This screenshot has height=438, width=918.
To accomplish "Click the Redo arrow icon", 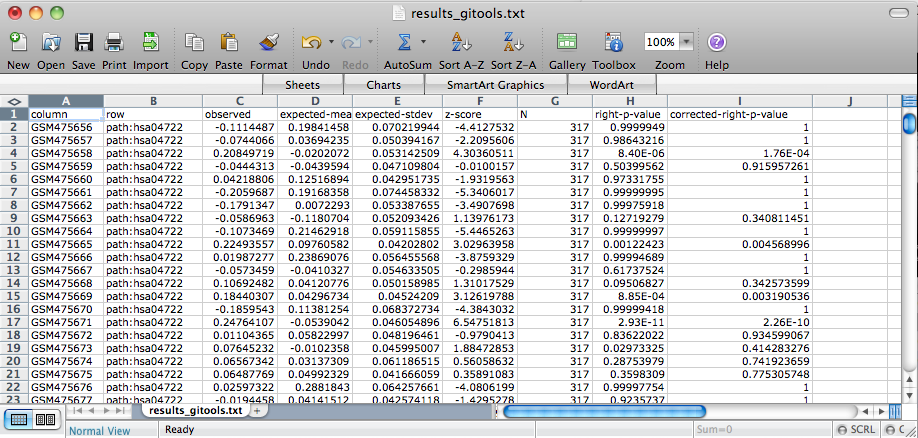I will pyautogui.click(x=351, y=42).
